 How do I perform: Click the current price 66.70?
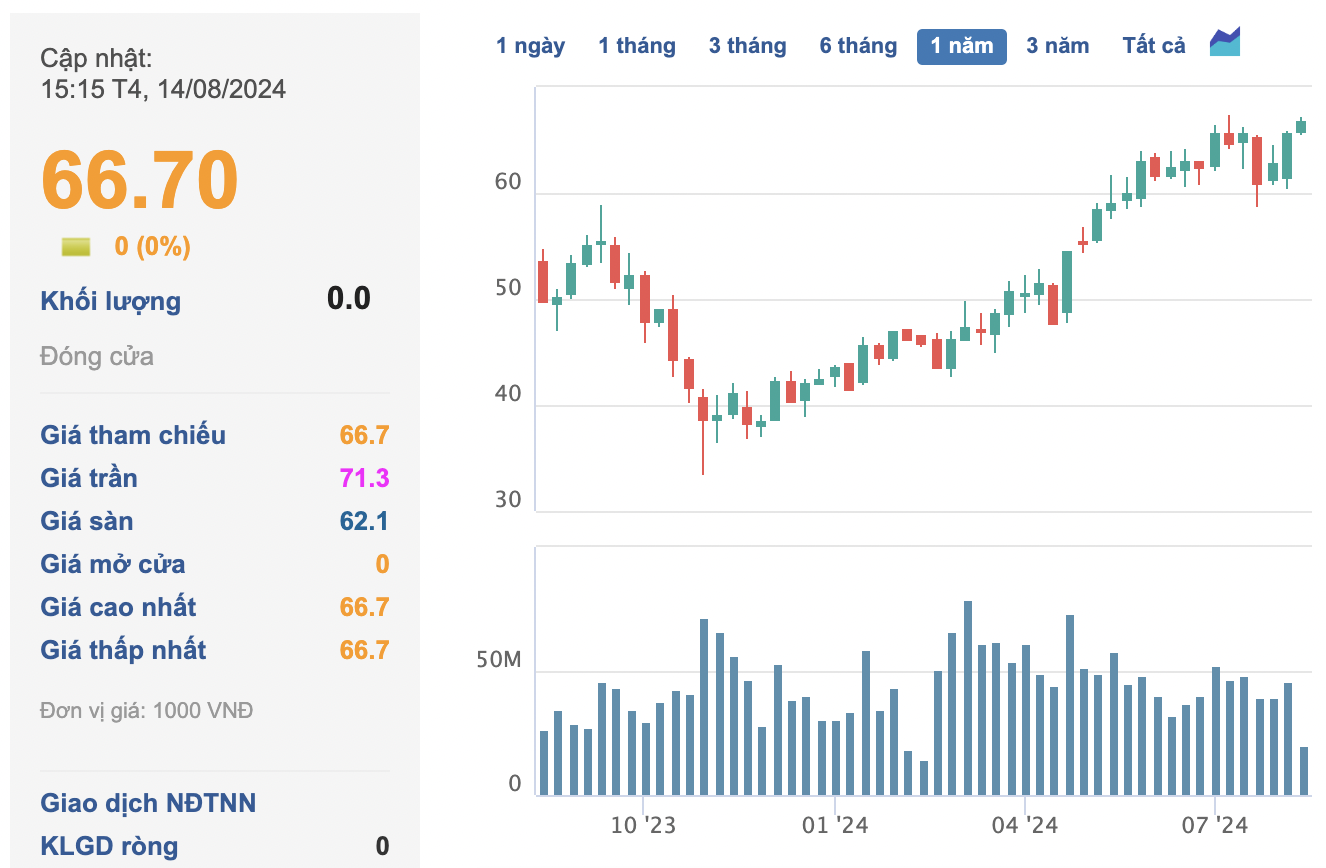(140, 180)
